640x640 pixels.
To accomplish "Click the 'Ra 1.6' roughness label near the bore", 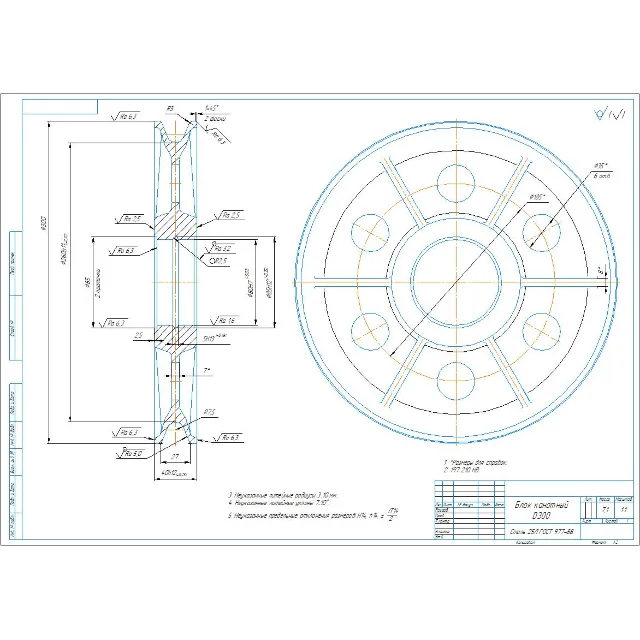I will point(225,321).
